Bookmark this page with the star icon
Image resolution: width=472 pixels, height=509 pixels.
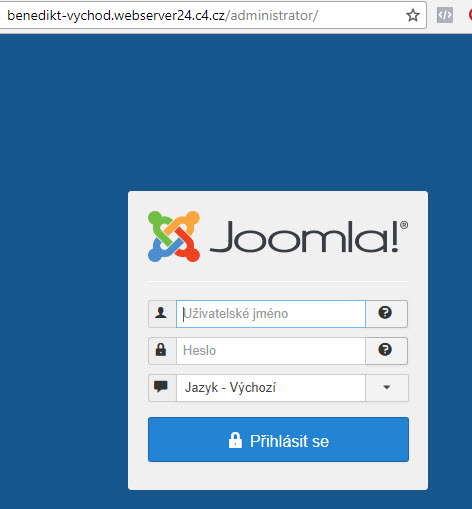(413, 15)
